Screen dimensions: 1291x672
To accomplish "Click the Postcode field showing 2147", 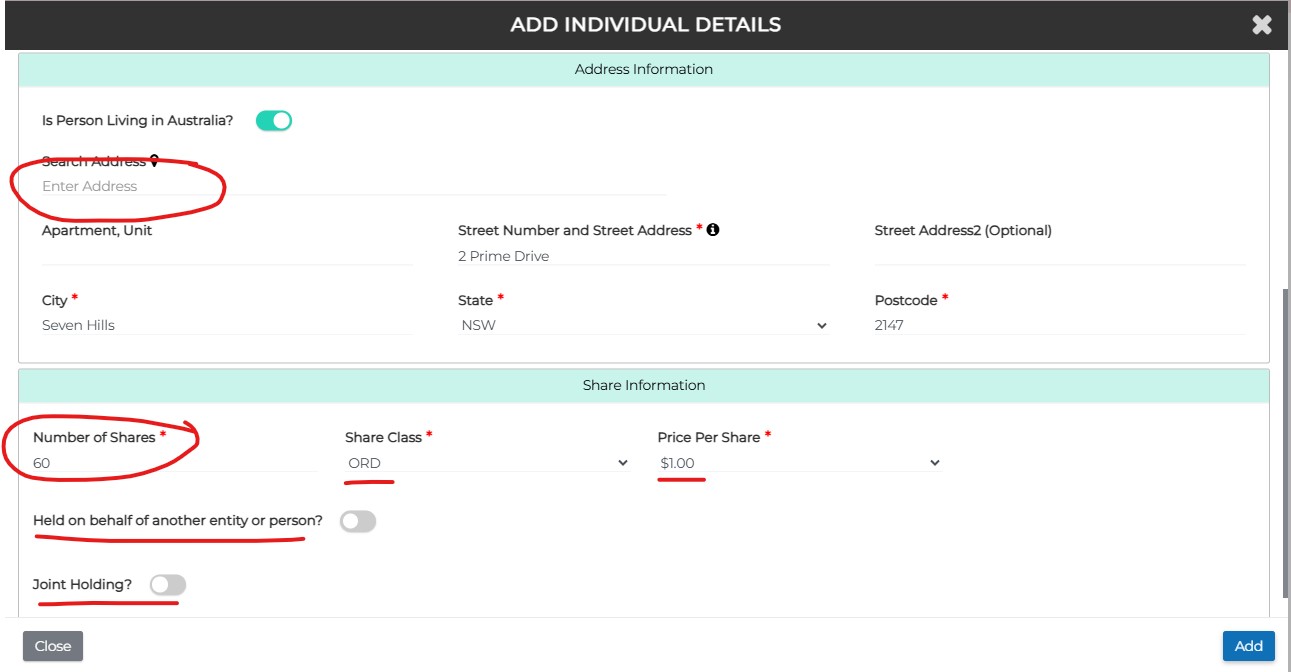I will point(1059,325).
